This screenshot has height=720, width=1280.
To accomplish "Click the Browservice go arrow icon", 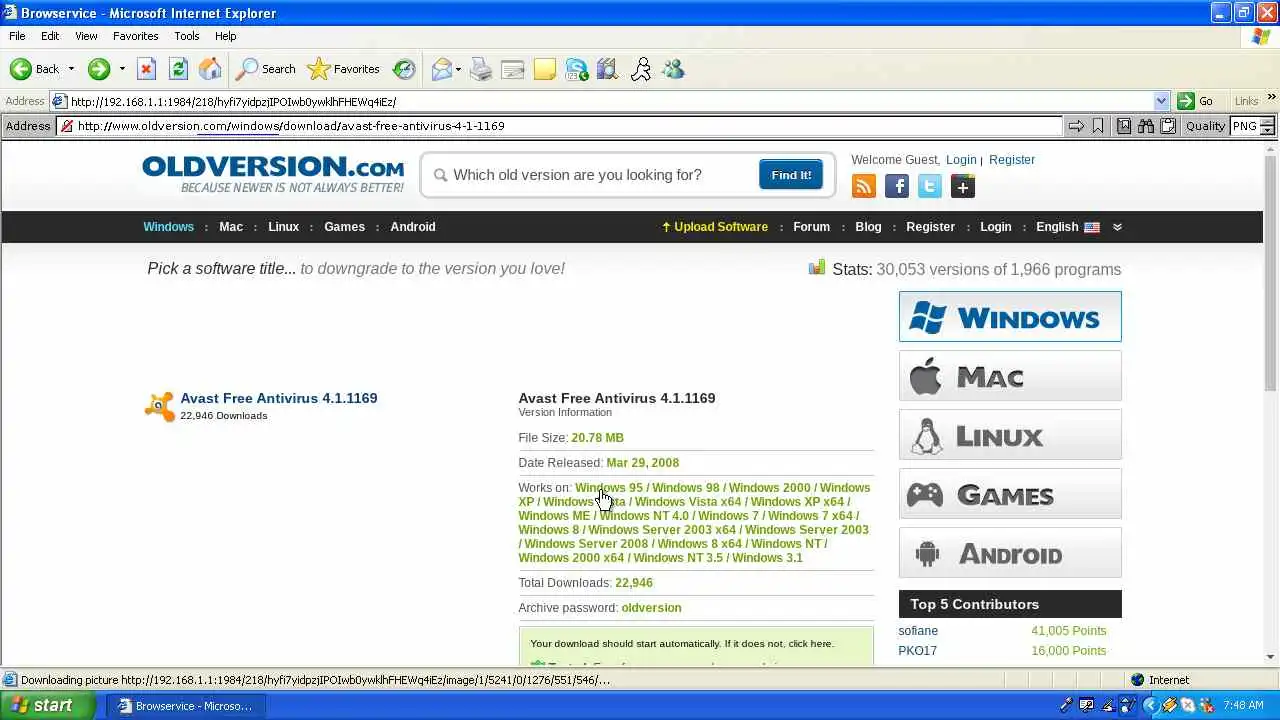I will [x=1076, y=126].
